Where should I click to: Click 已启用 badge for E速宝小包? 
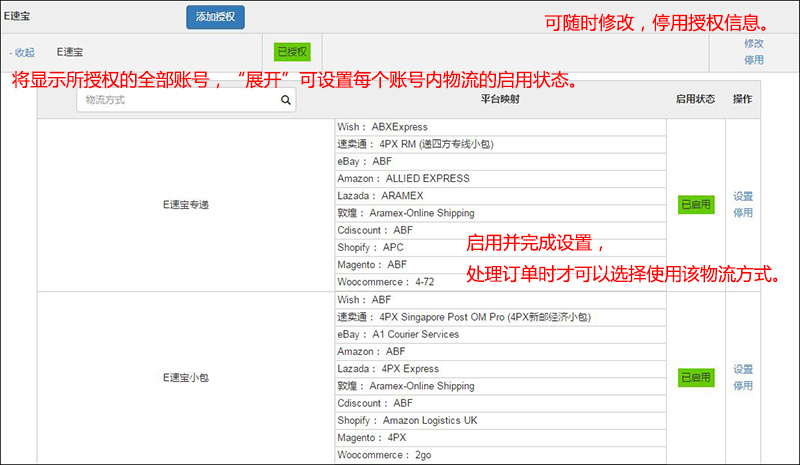coord(696,378)
